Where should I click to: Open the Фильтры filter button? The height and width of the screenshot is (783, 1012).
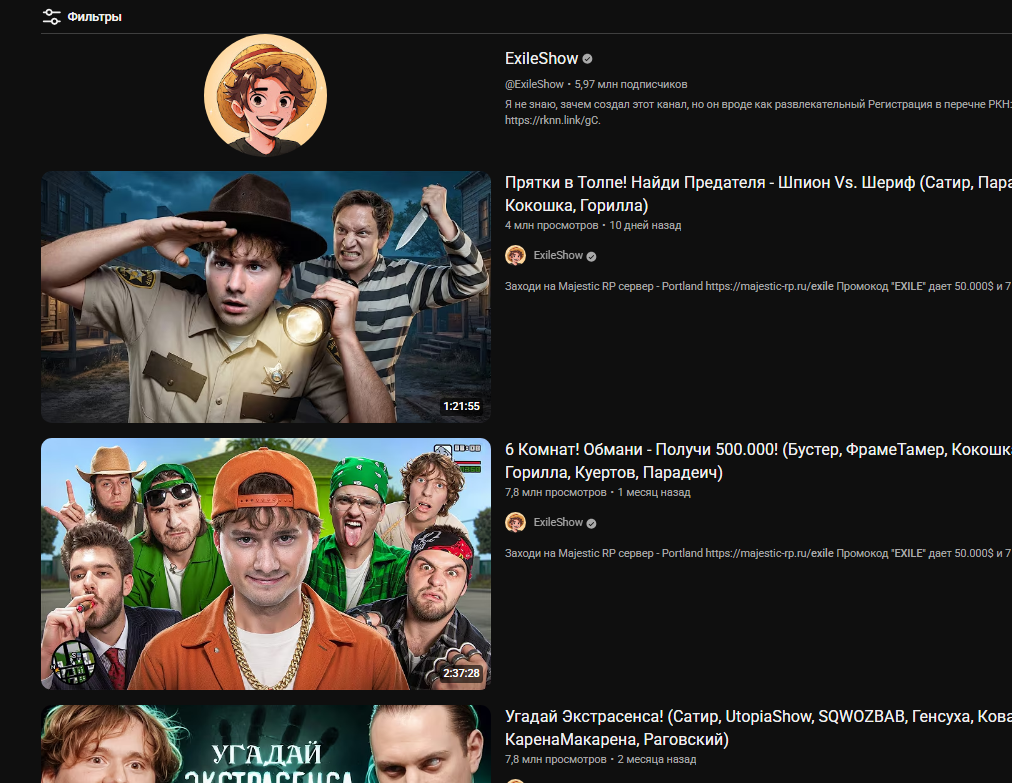82,17
